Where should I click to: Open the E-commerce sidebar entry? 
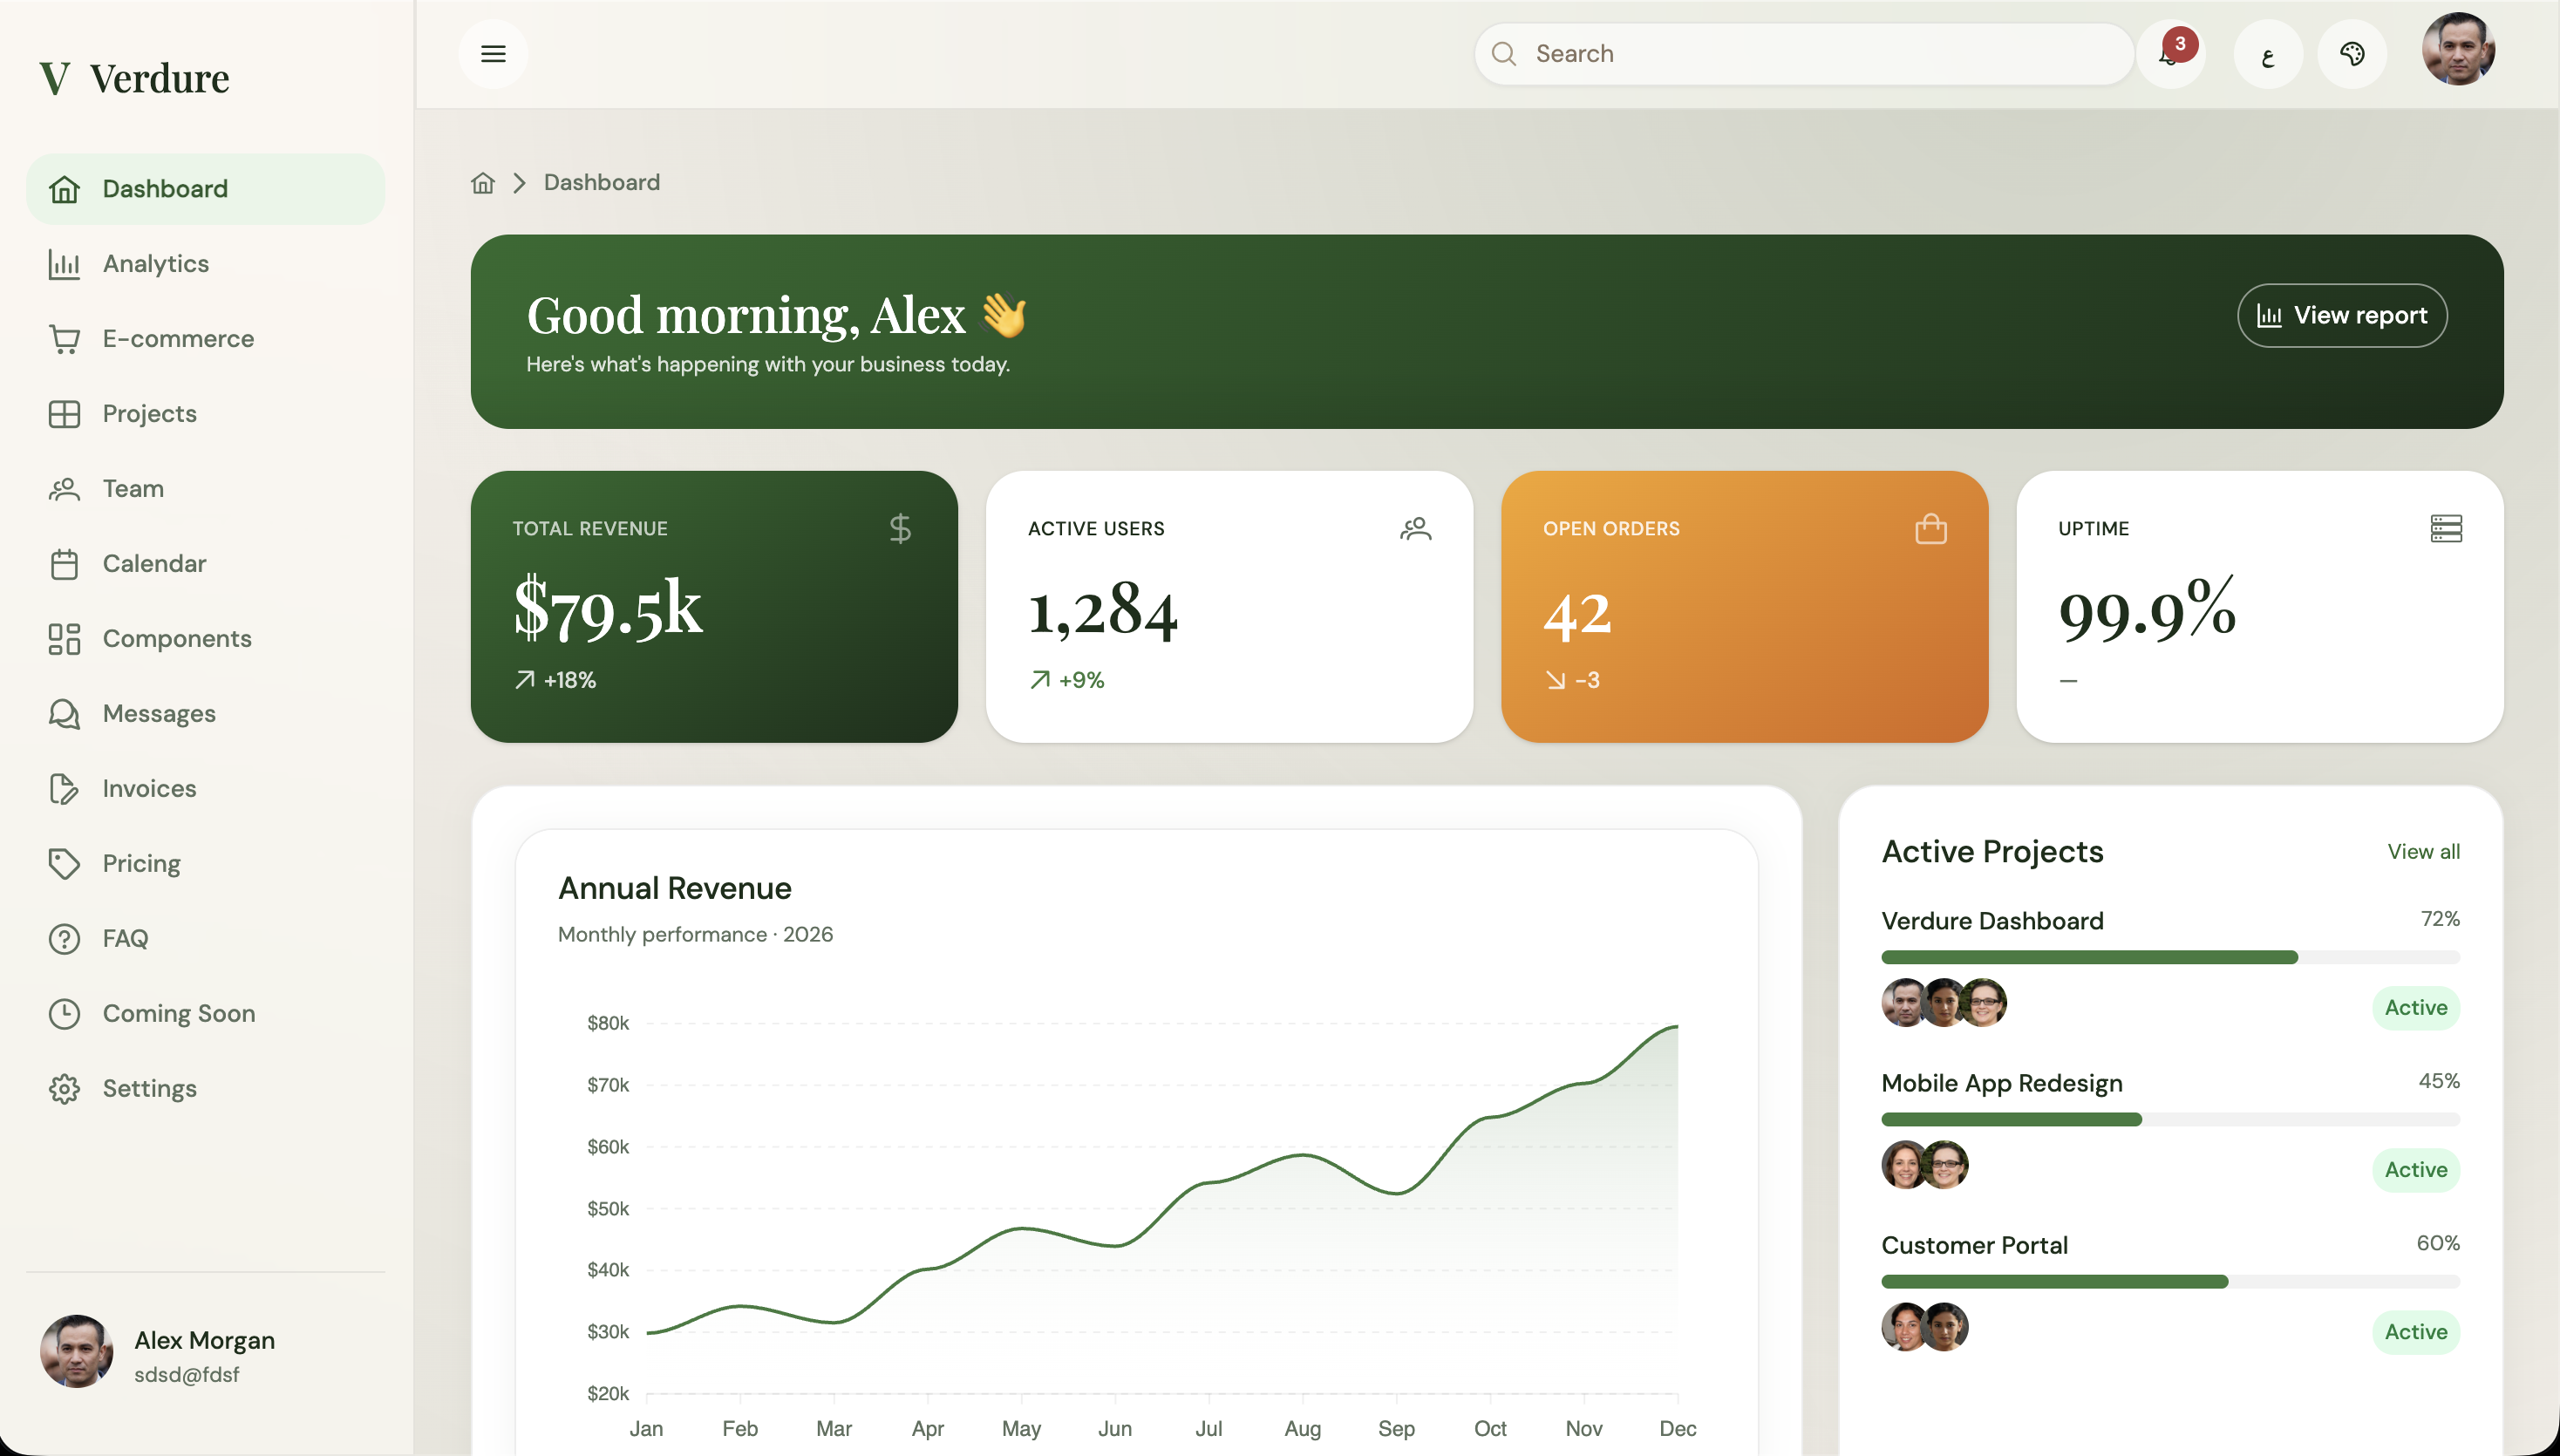click(x=205, y=339)
